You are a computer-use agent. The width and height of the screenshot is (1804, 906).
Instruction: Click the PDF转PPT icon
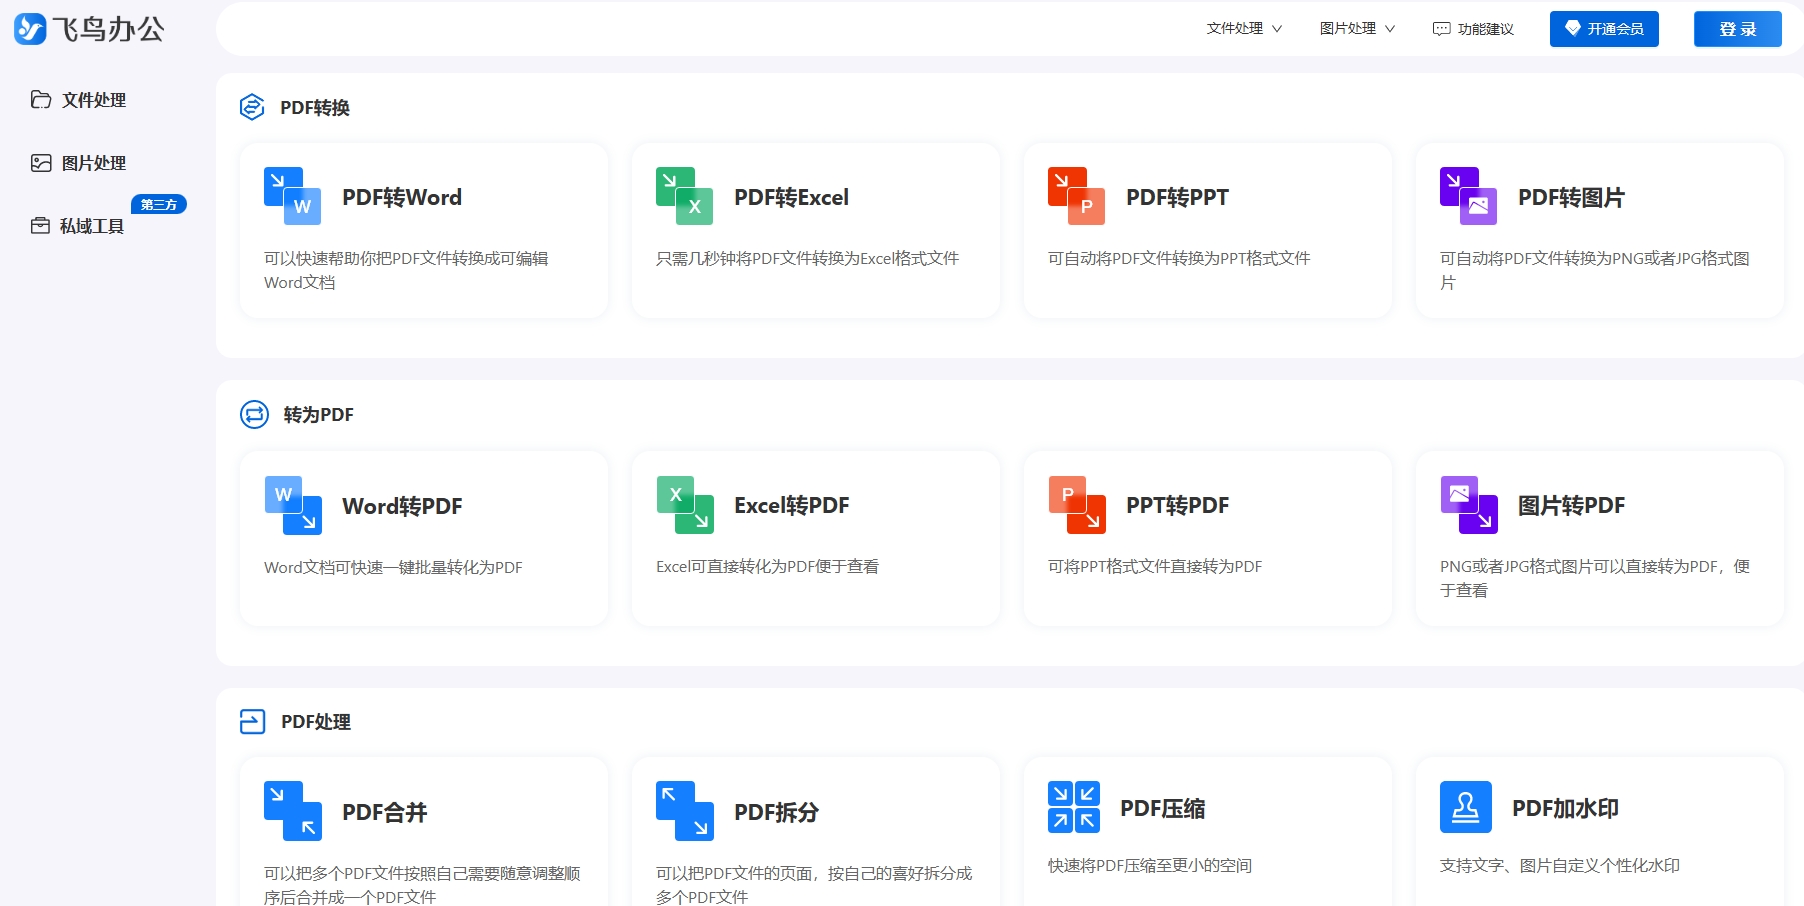pyautogui.click(x=1076, y=196)
